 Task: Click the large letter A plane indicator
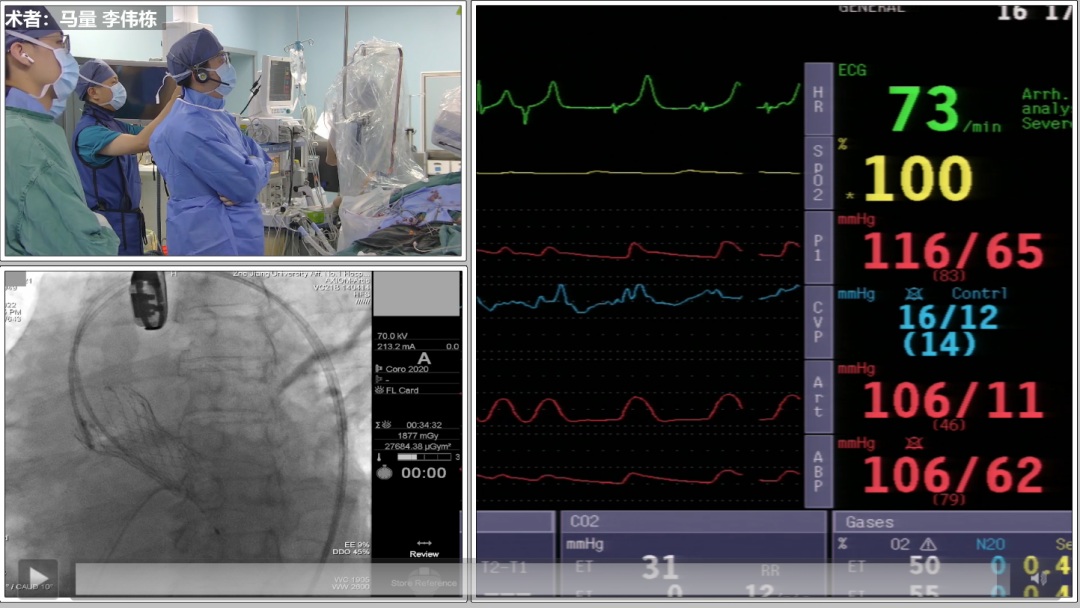point(424,359)
